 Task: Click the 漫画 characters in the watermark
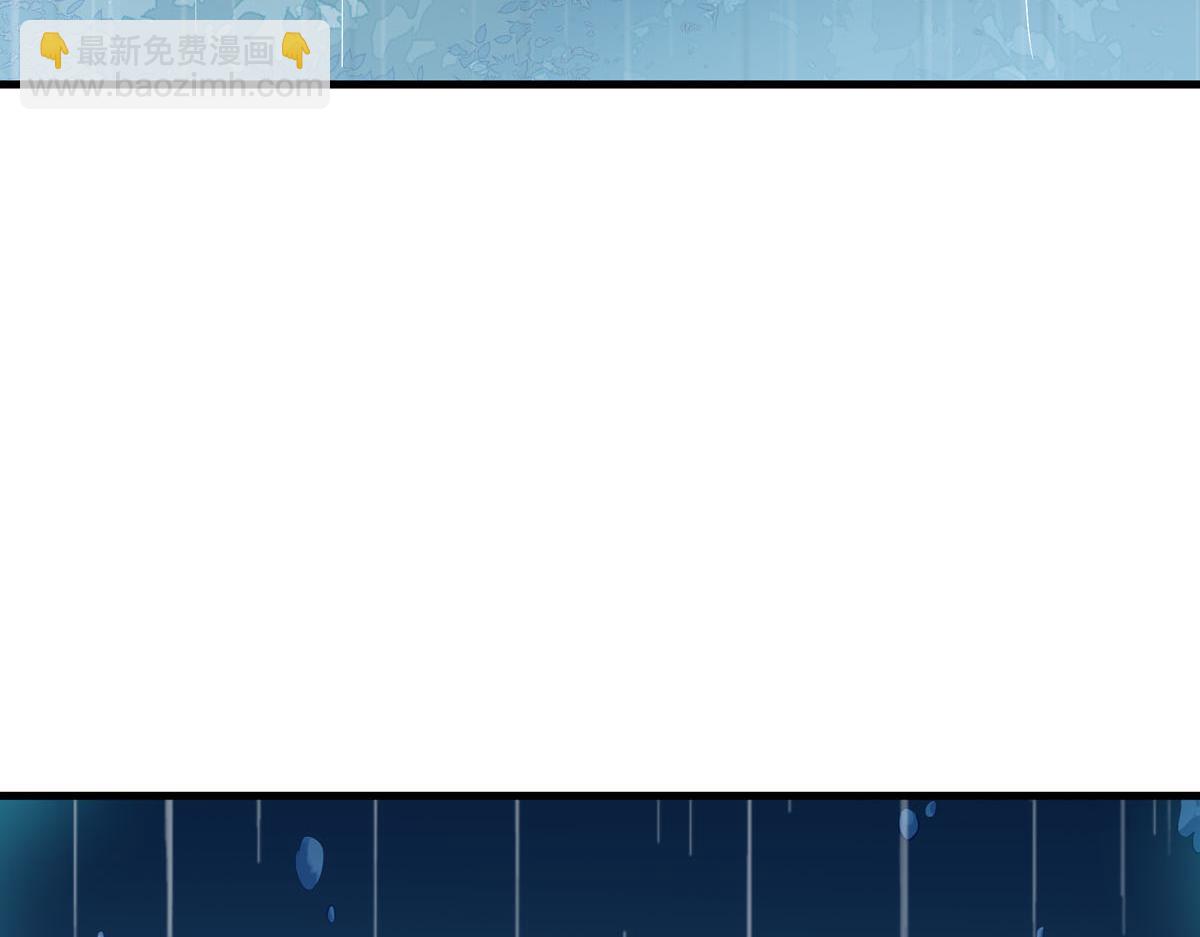coord(242,51)
